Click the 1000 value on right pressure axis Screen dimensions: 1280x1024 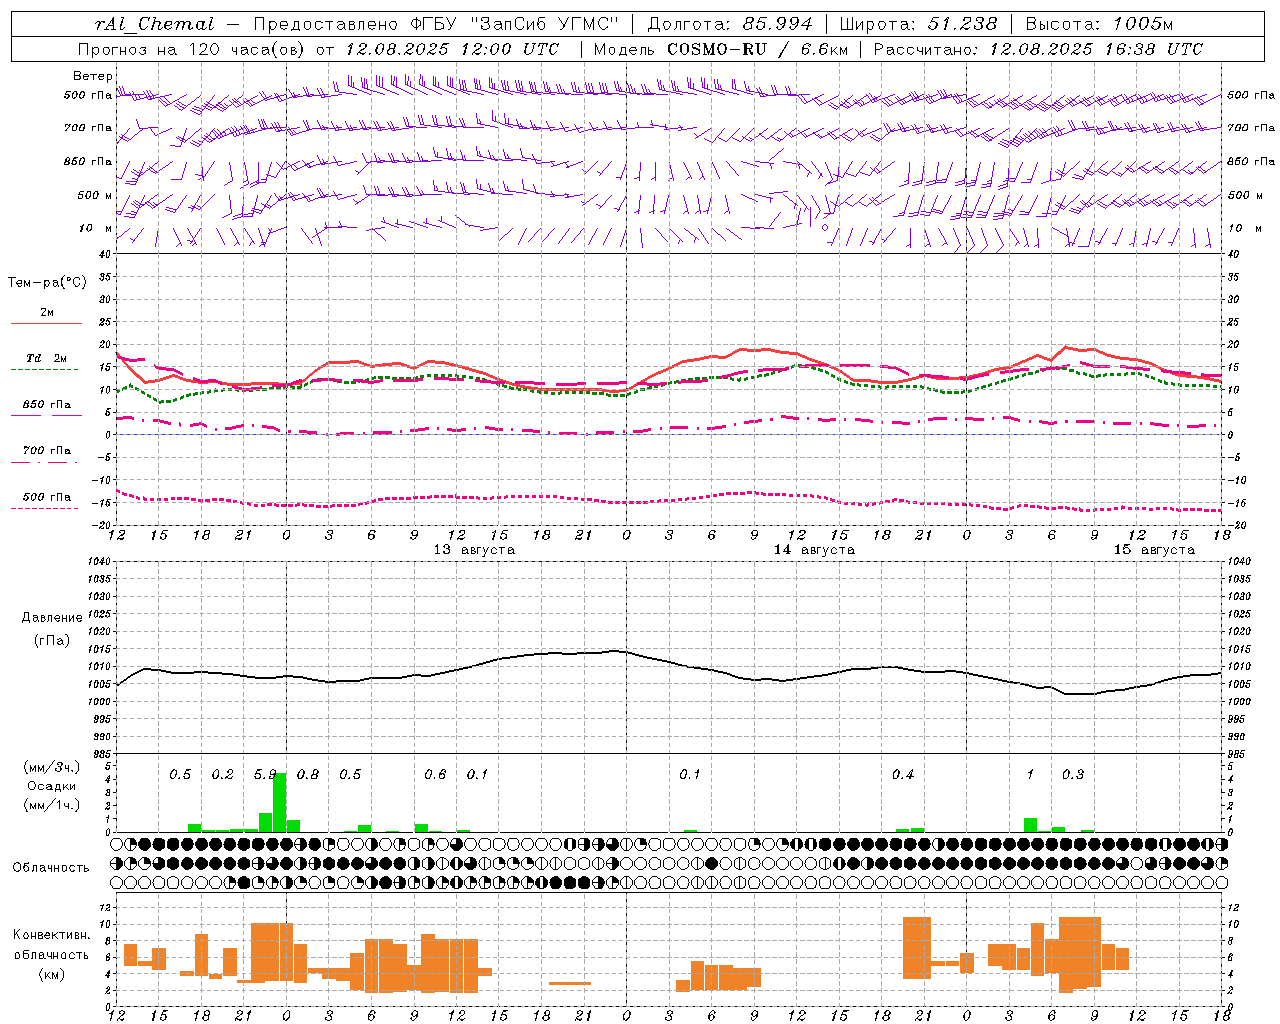1239,702
